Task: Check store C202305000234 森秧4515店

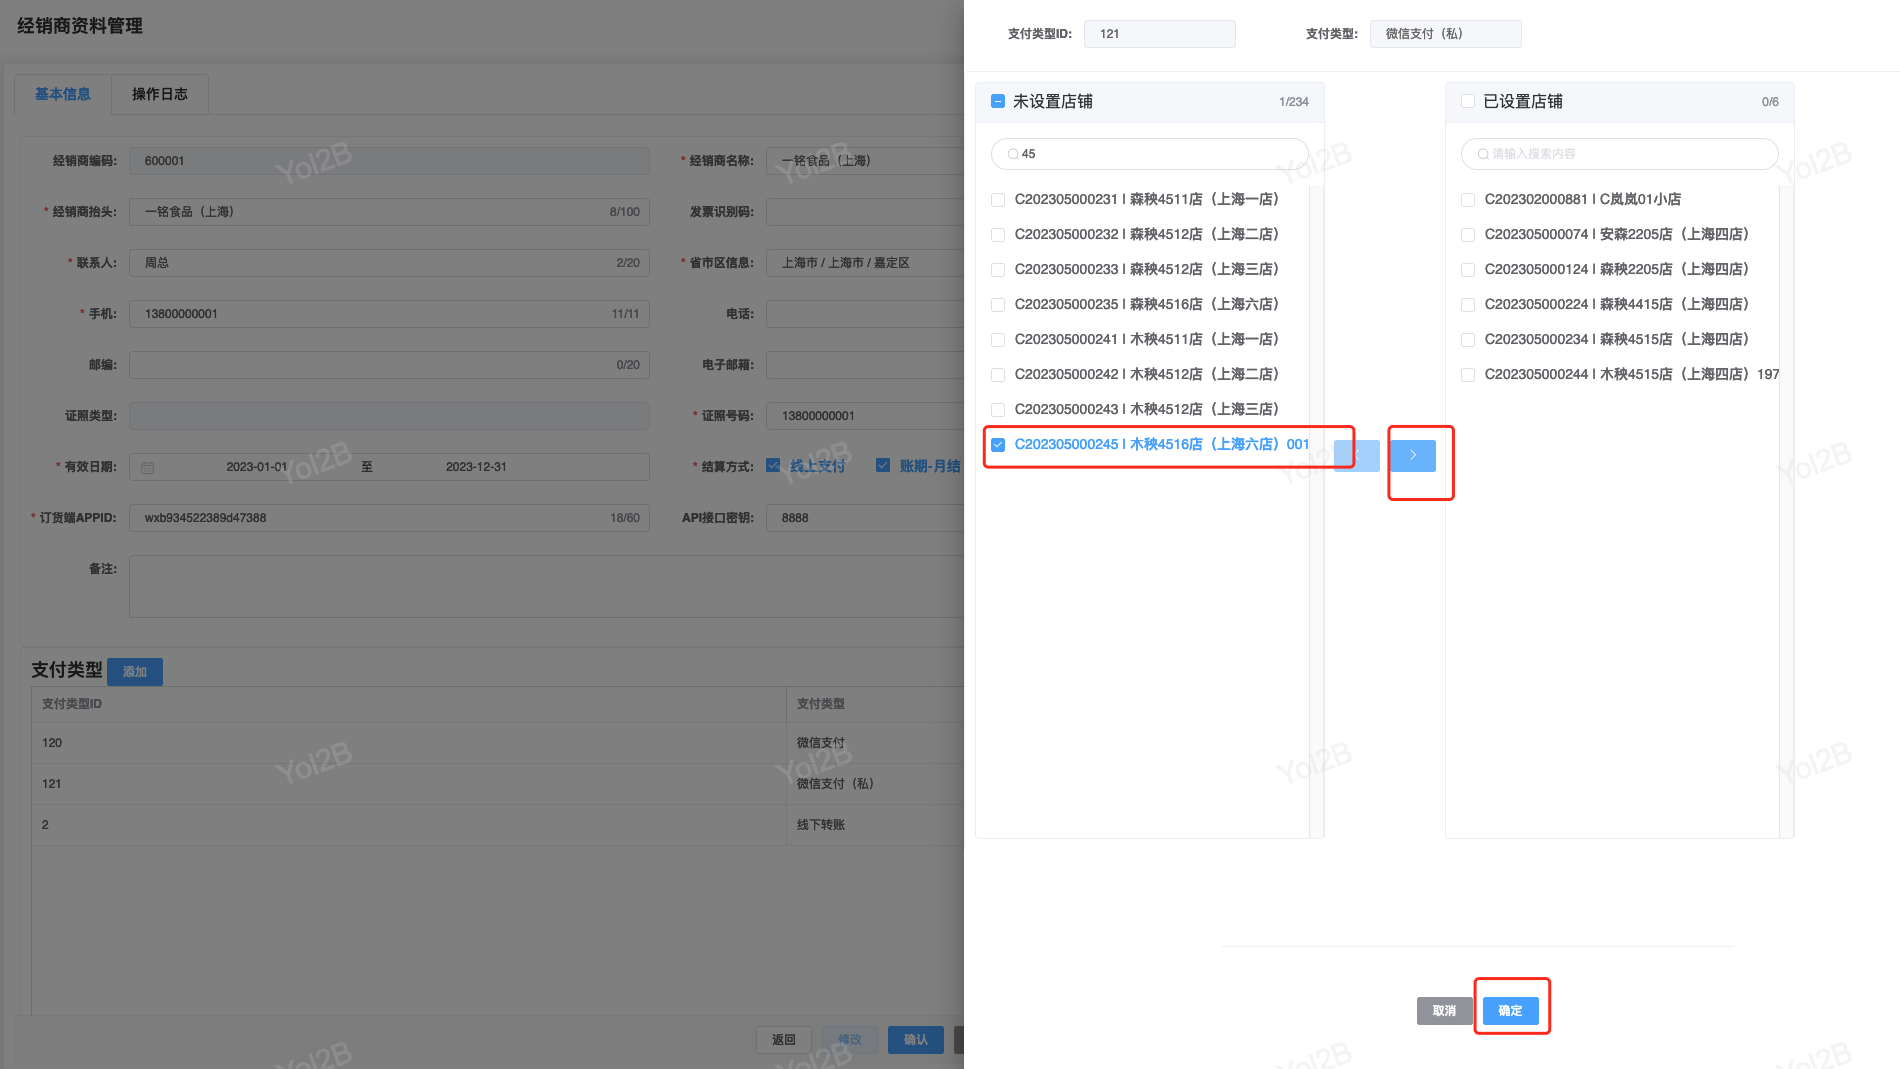Action: click(x=1468, y=340)
